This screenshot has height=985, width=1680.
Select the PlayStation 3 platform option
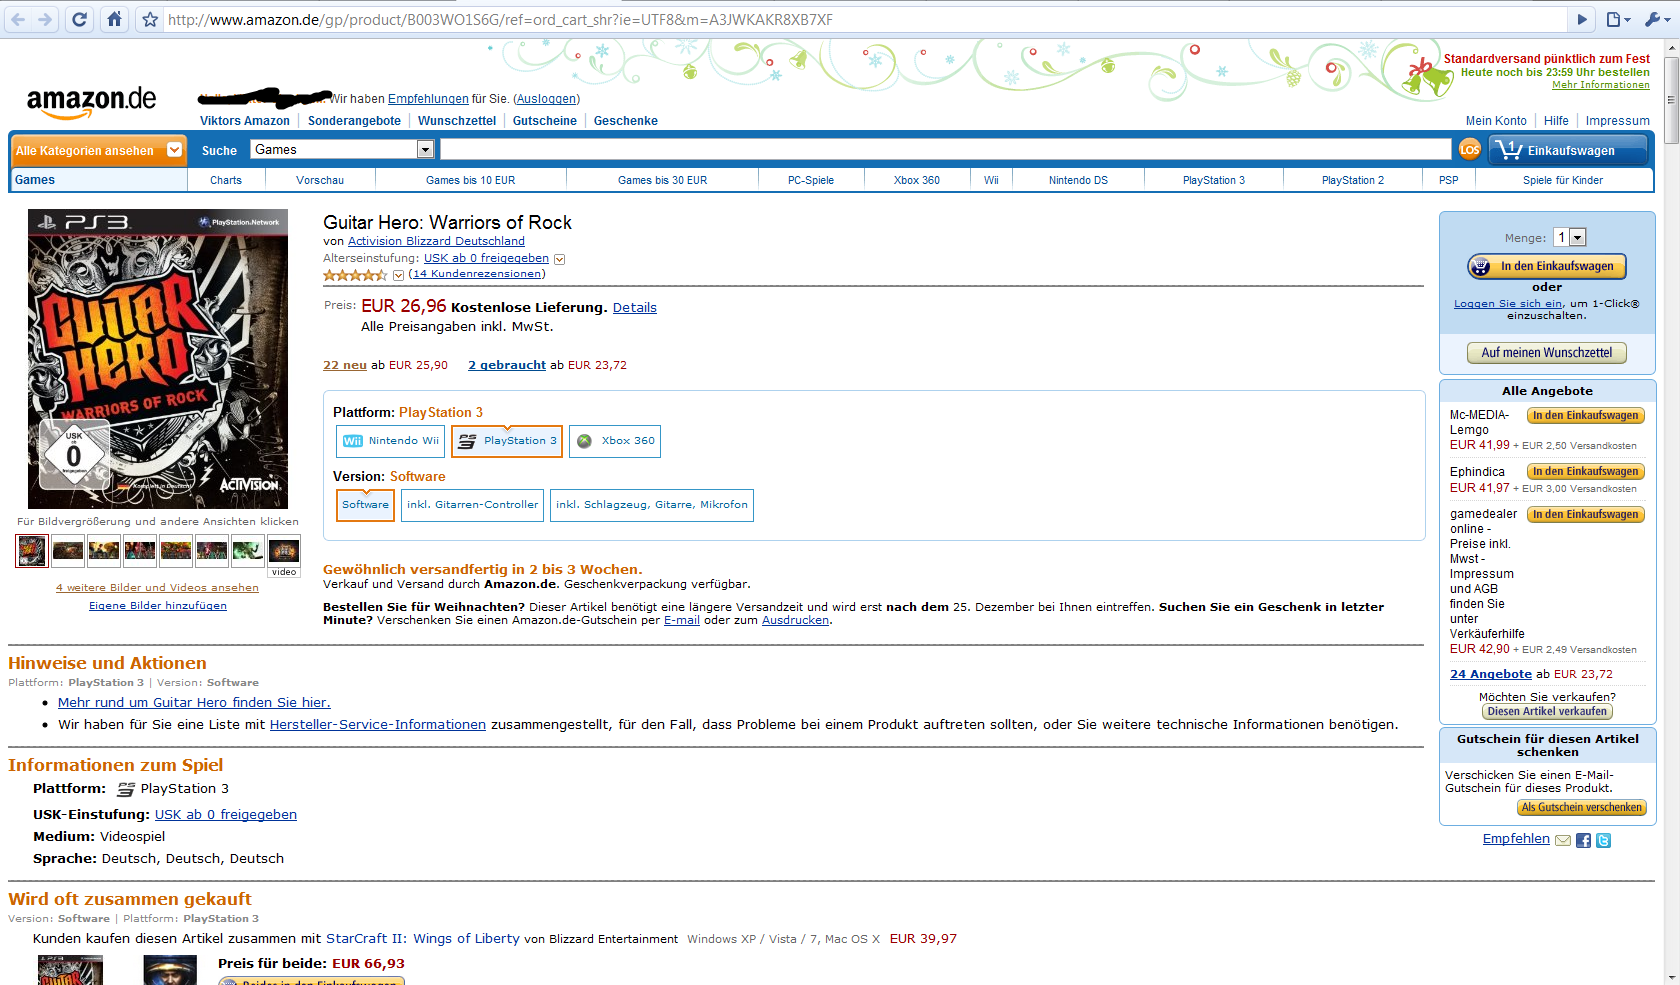pos(507,441)
